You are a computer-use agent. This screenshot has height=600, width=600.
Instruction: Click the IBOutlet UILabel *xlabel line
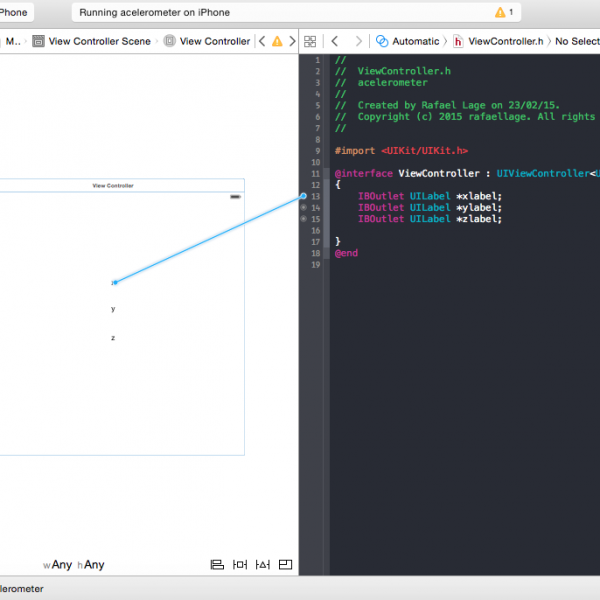point(430,196)
